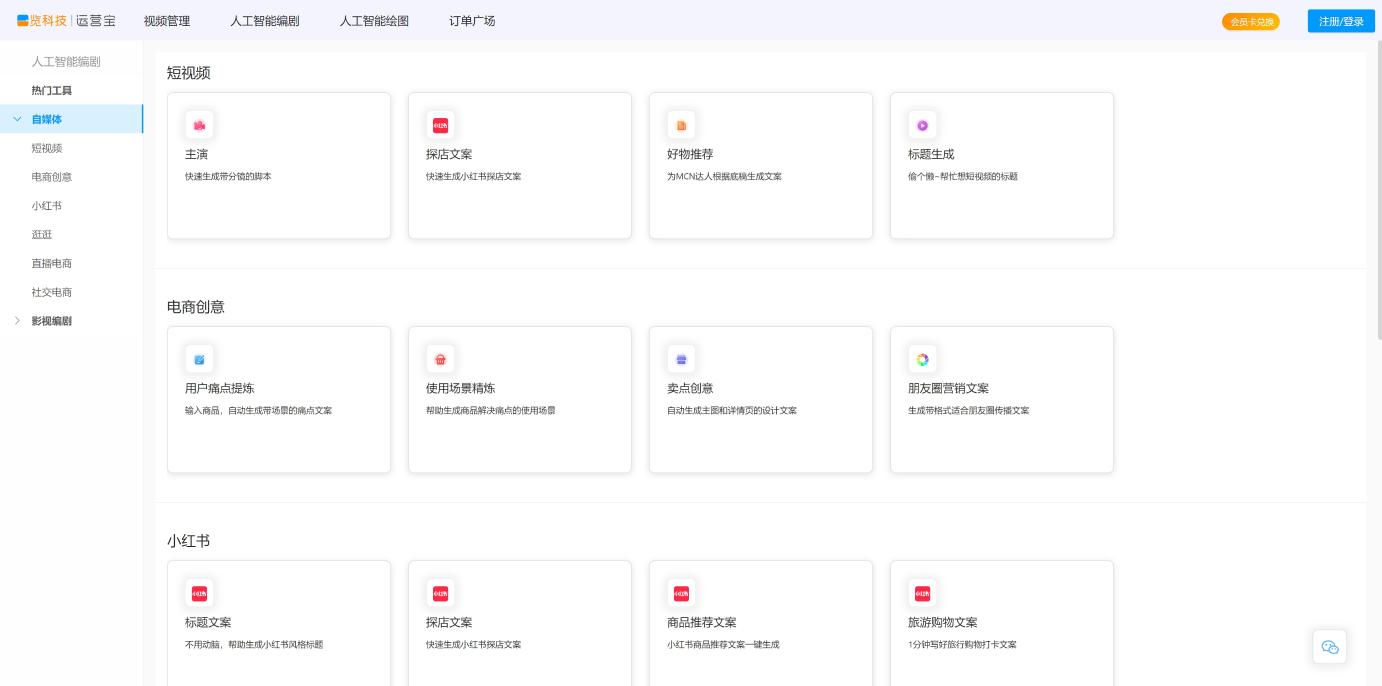
Task: Click the text 快速生成带分镜的脚本
Action: tap(228, 176)
